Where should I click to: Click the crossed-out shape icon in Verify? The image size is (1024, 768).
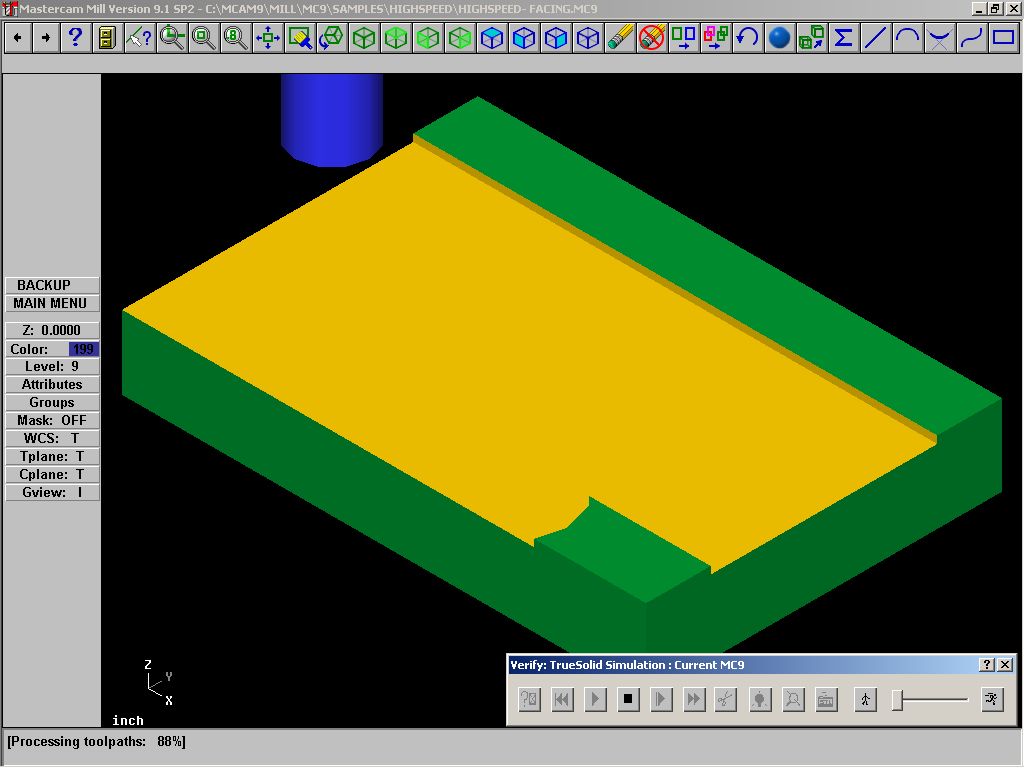[793, 699]
